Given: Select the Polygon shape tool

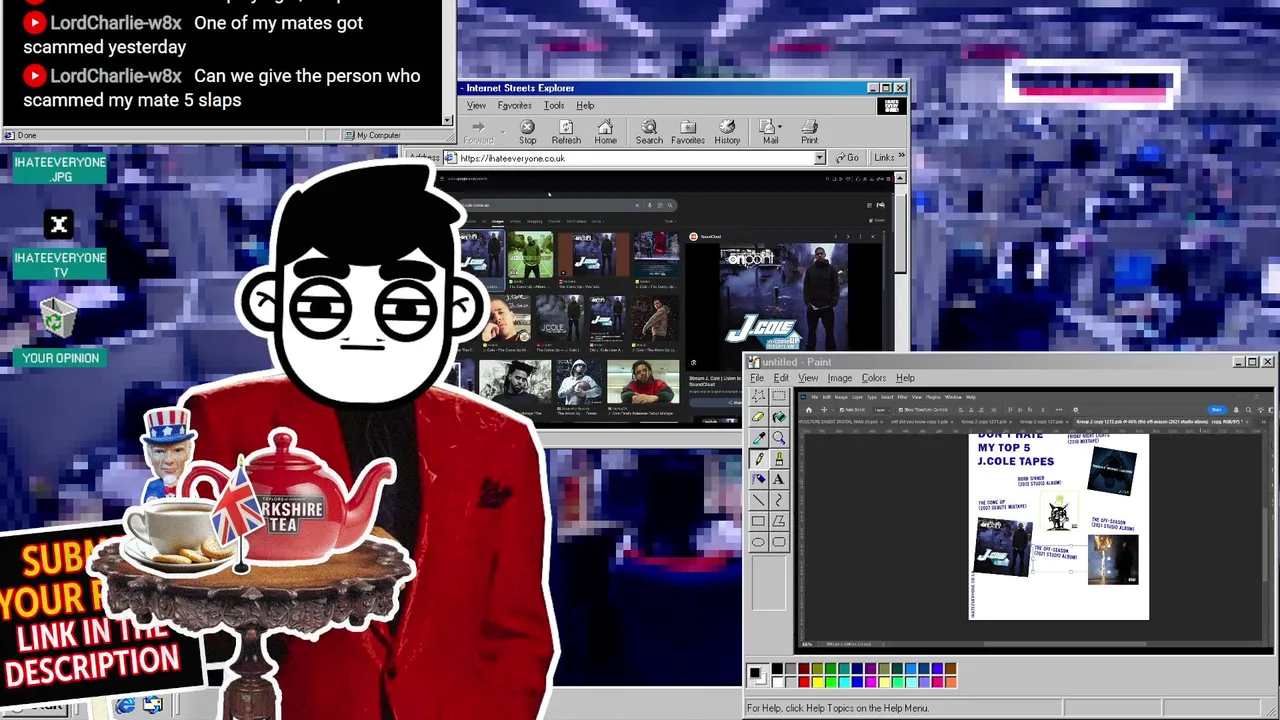Looking at the screenshot, I should point(779,521).
